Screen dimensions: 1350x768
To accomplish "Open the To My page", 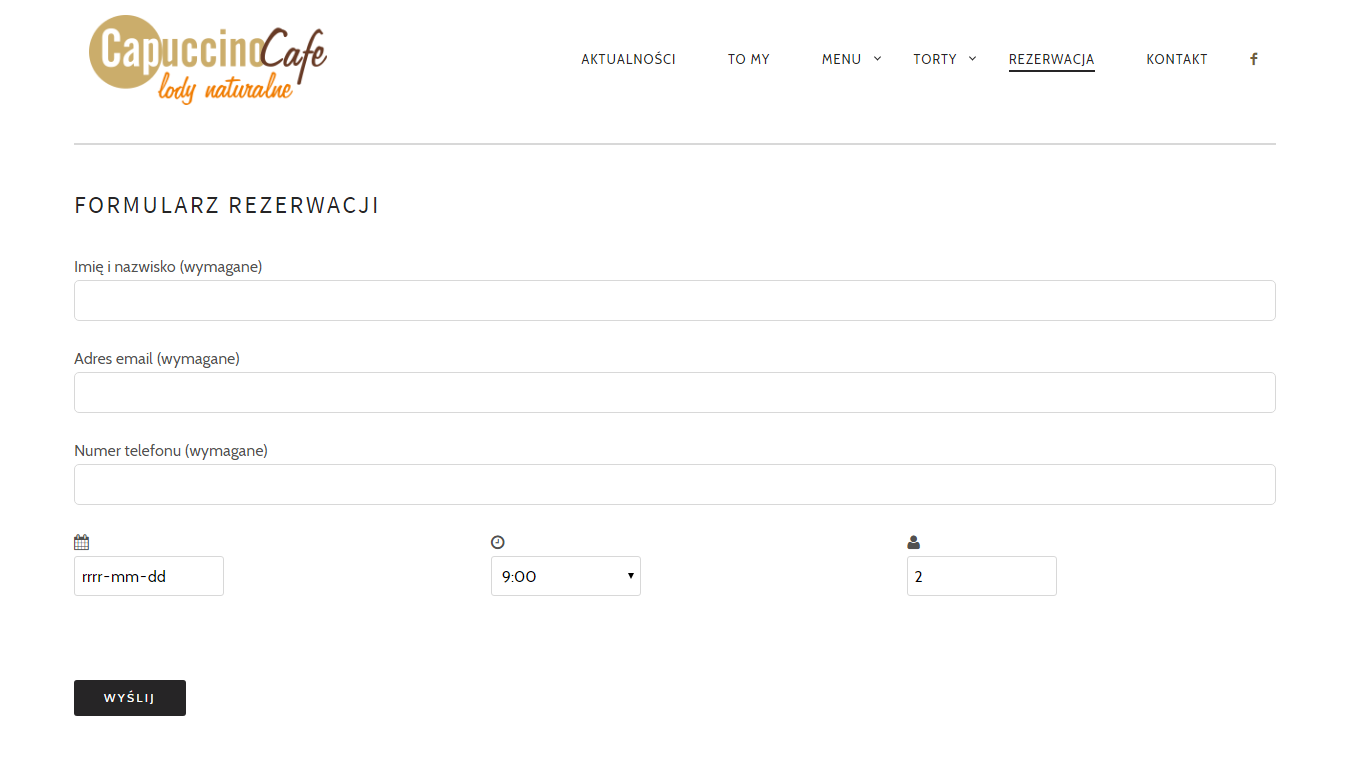I will pos(748,59).
